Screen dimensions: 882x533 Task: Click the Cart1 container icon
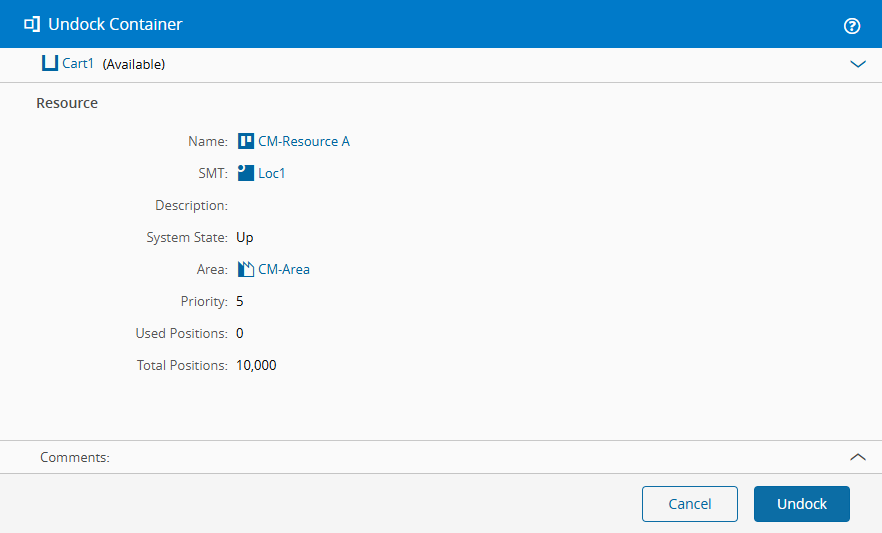(x=50, y=64)
